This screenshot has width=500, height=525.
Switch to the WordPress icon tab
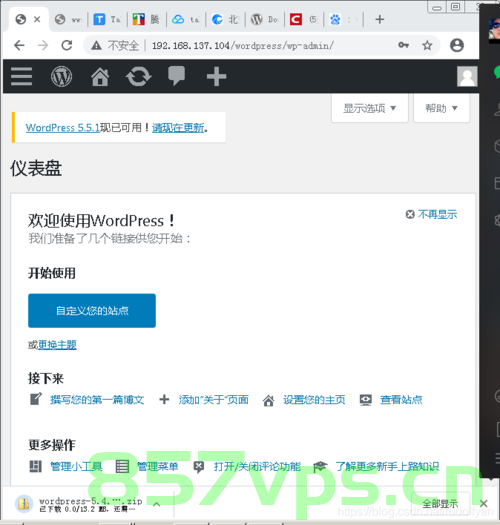coord(257,19)
